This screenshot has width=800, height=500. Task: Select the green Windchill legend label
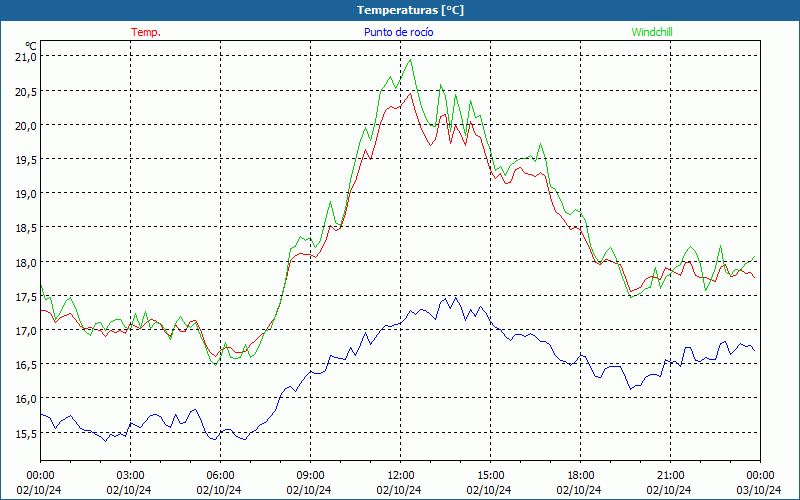point(652,32)
